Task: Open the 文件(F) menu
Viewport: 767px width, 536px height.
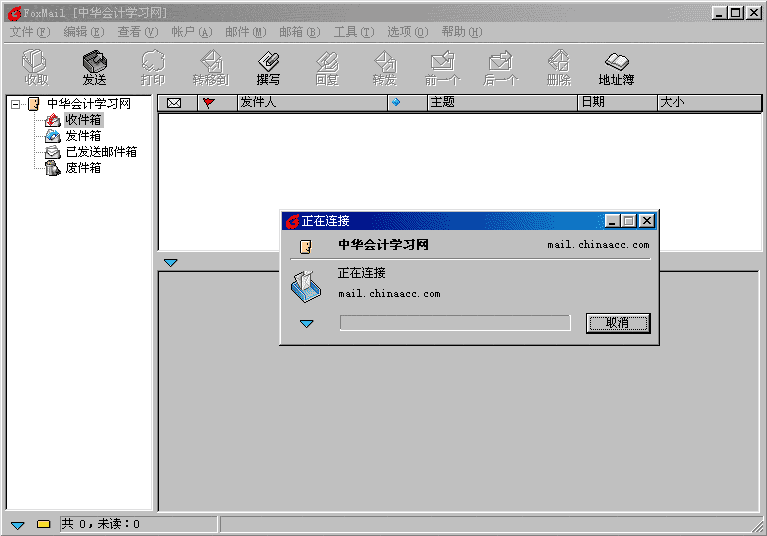Action: pyautogui.click(x=30, y=32)
